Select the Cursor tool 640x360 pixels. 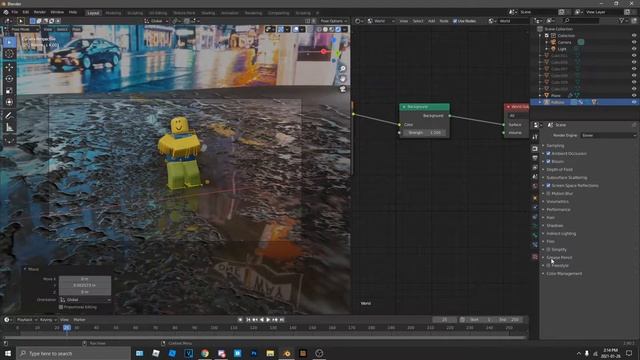pyautogui.click(x=9, y=54)
